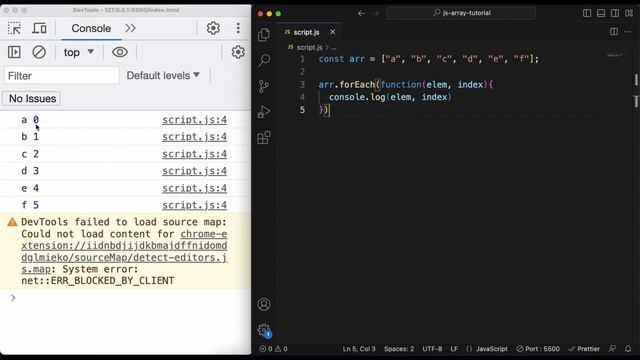Open DevTools settings gear in the main toolbar

point(213,28)
